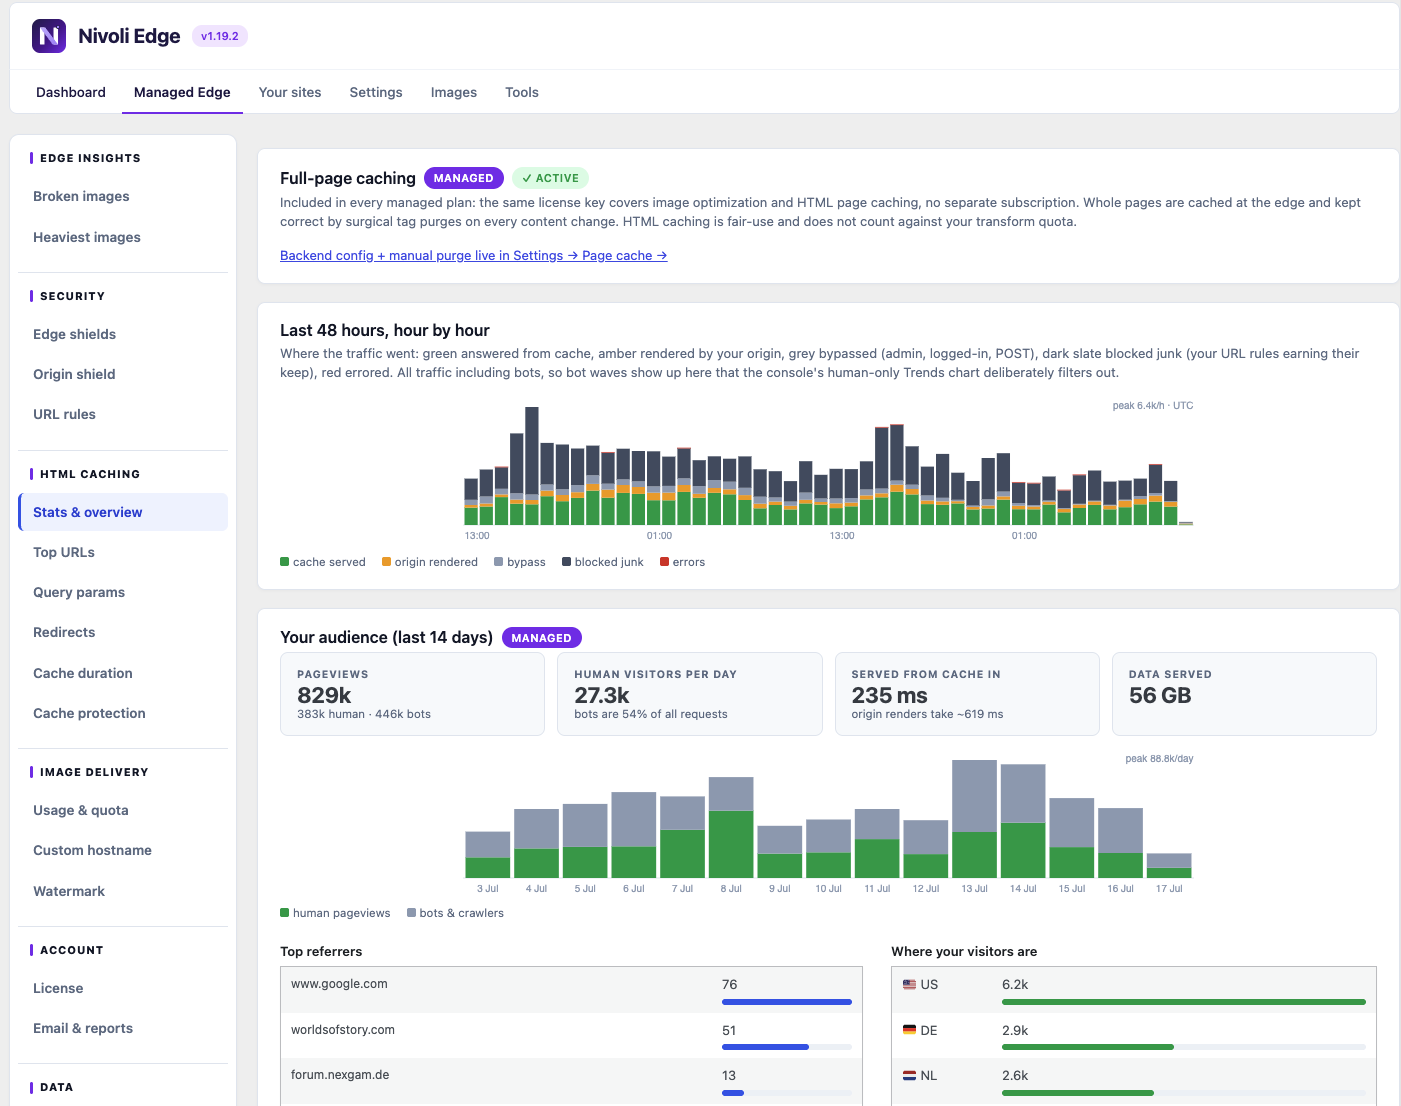Click the v1.19.2 version badge
Image resolution: width=1401 pixels, height=1106 pixels.
pyautogui.click(x=220, y=36)
